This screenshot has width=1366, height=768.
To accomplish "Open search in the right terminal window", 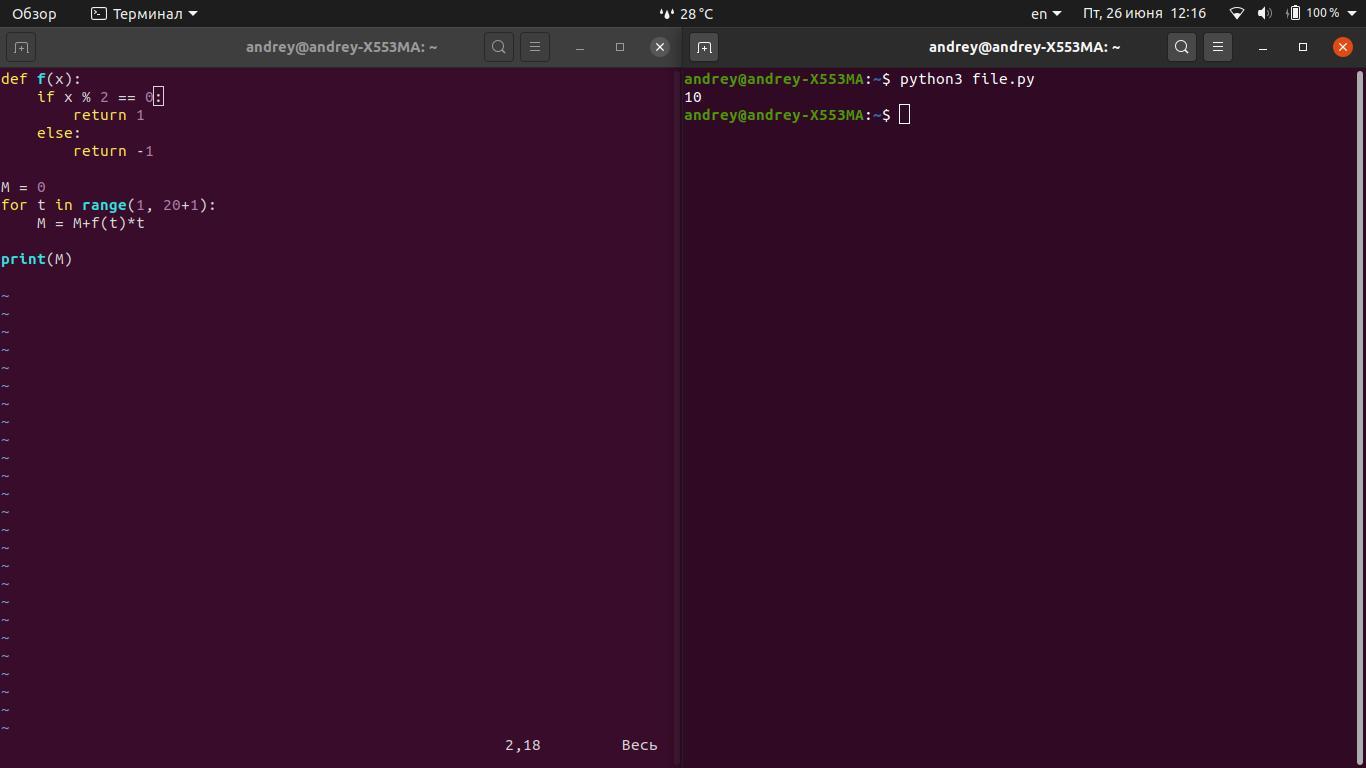I will pos(1182,47).
